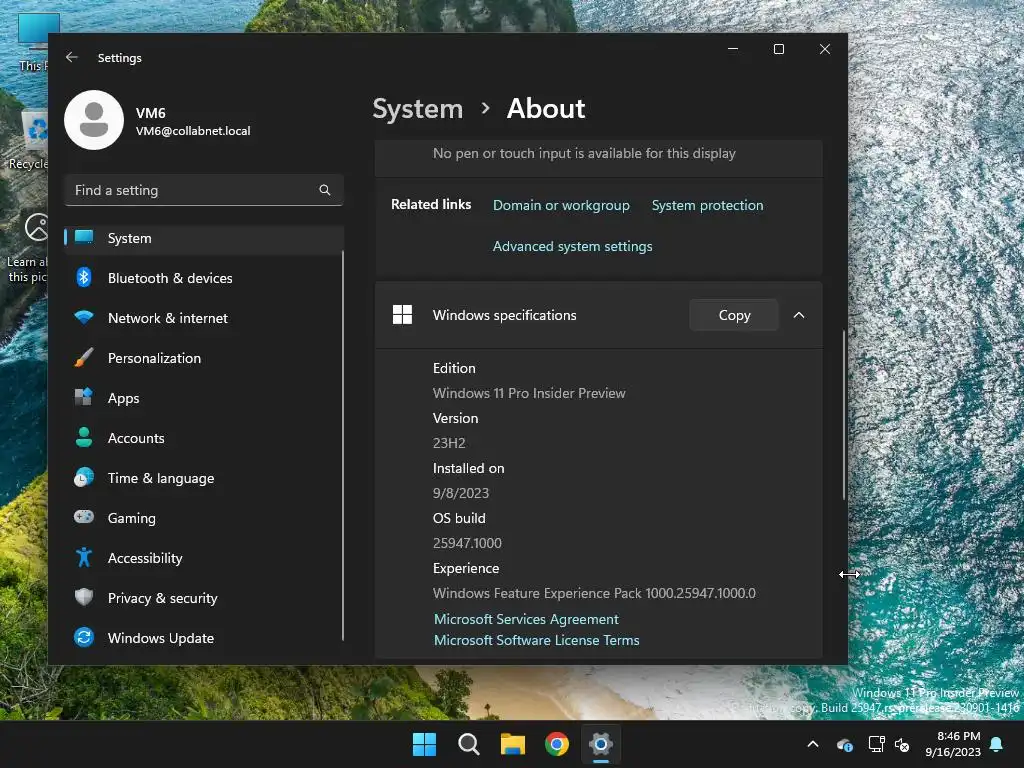This screenshot has width=1024, height=768.
Task: Launch File Explorer from the taskbar
Action: point(513,744)
